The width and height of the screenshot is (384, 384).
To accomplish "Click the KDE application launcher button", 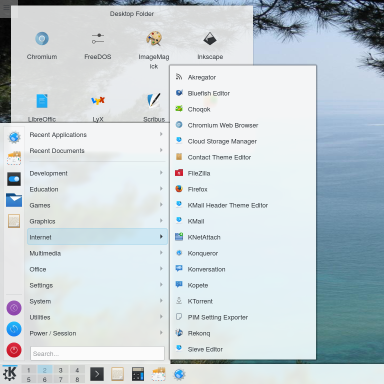I will tap(10, 374).
